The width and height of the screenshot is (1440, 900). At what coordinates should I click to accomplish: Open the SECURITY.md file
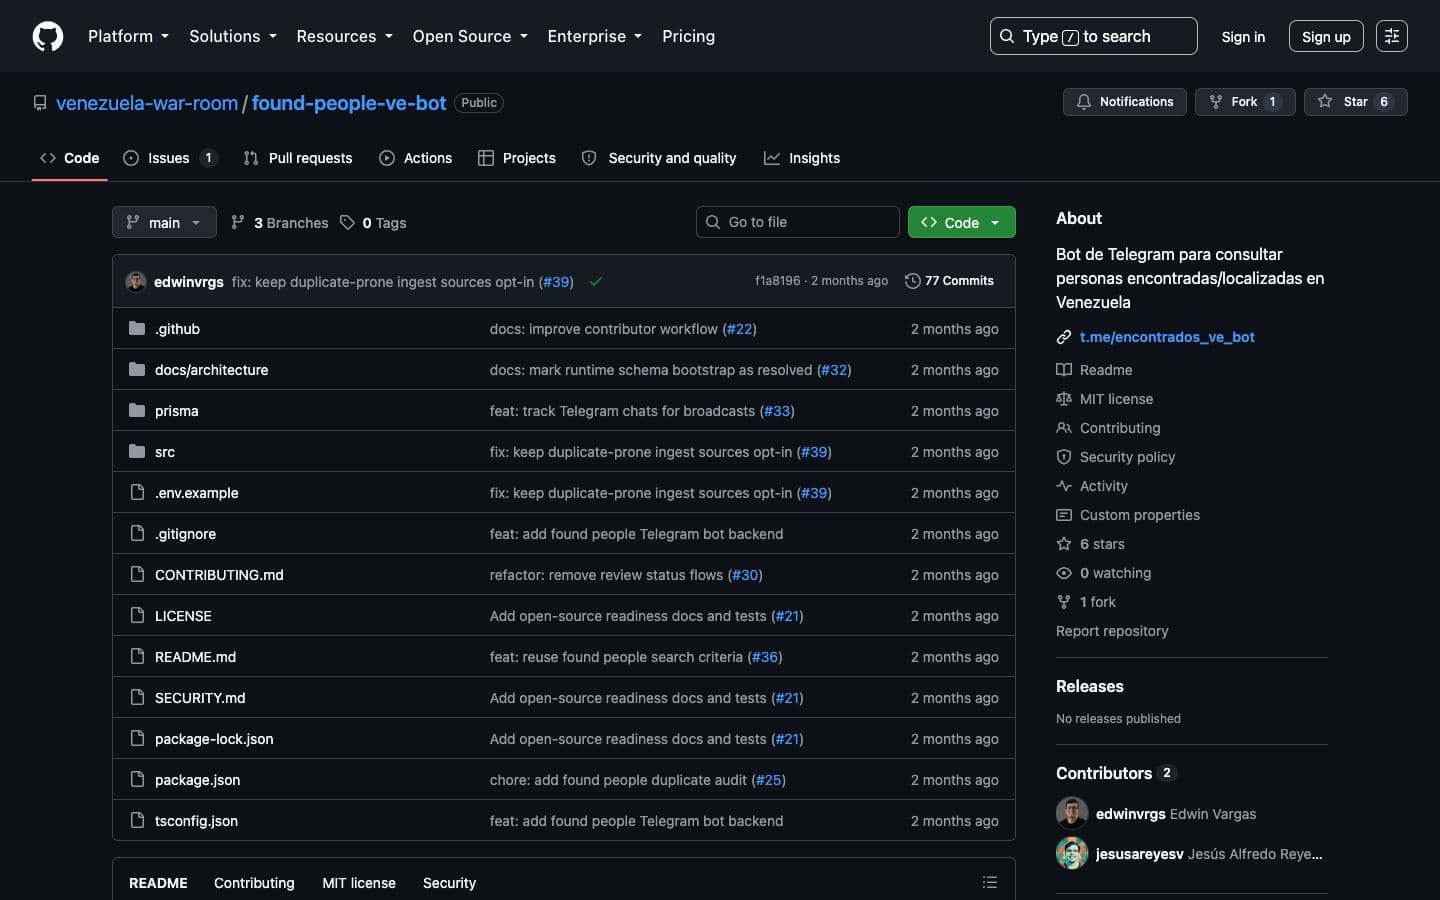click(200, 698)
